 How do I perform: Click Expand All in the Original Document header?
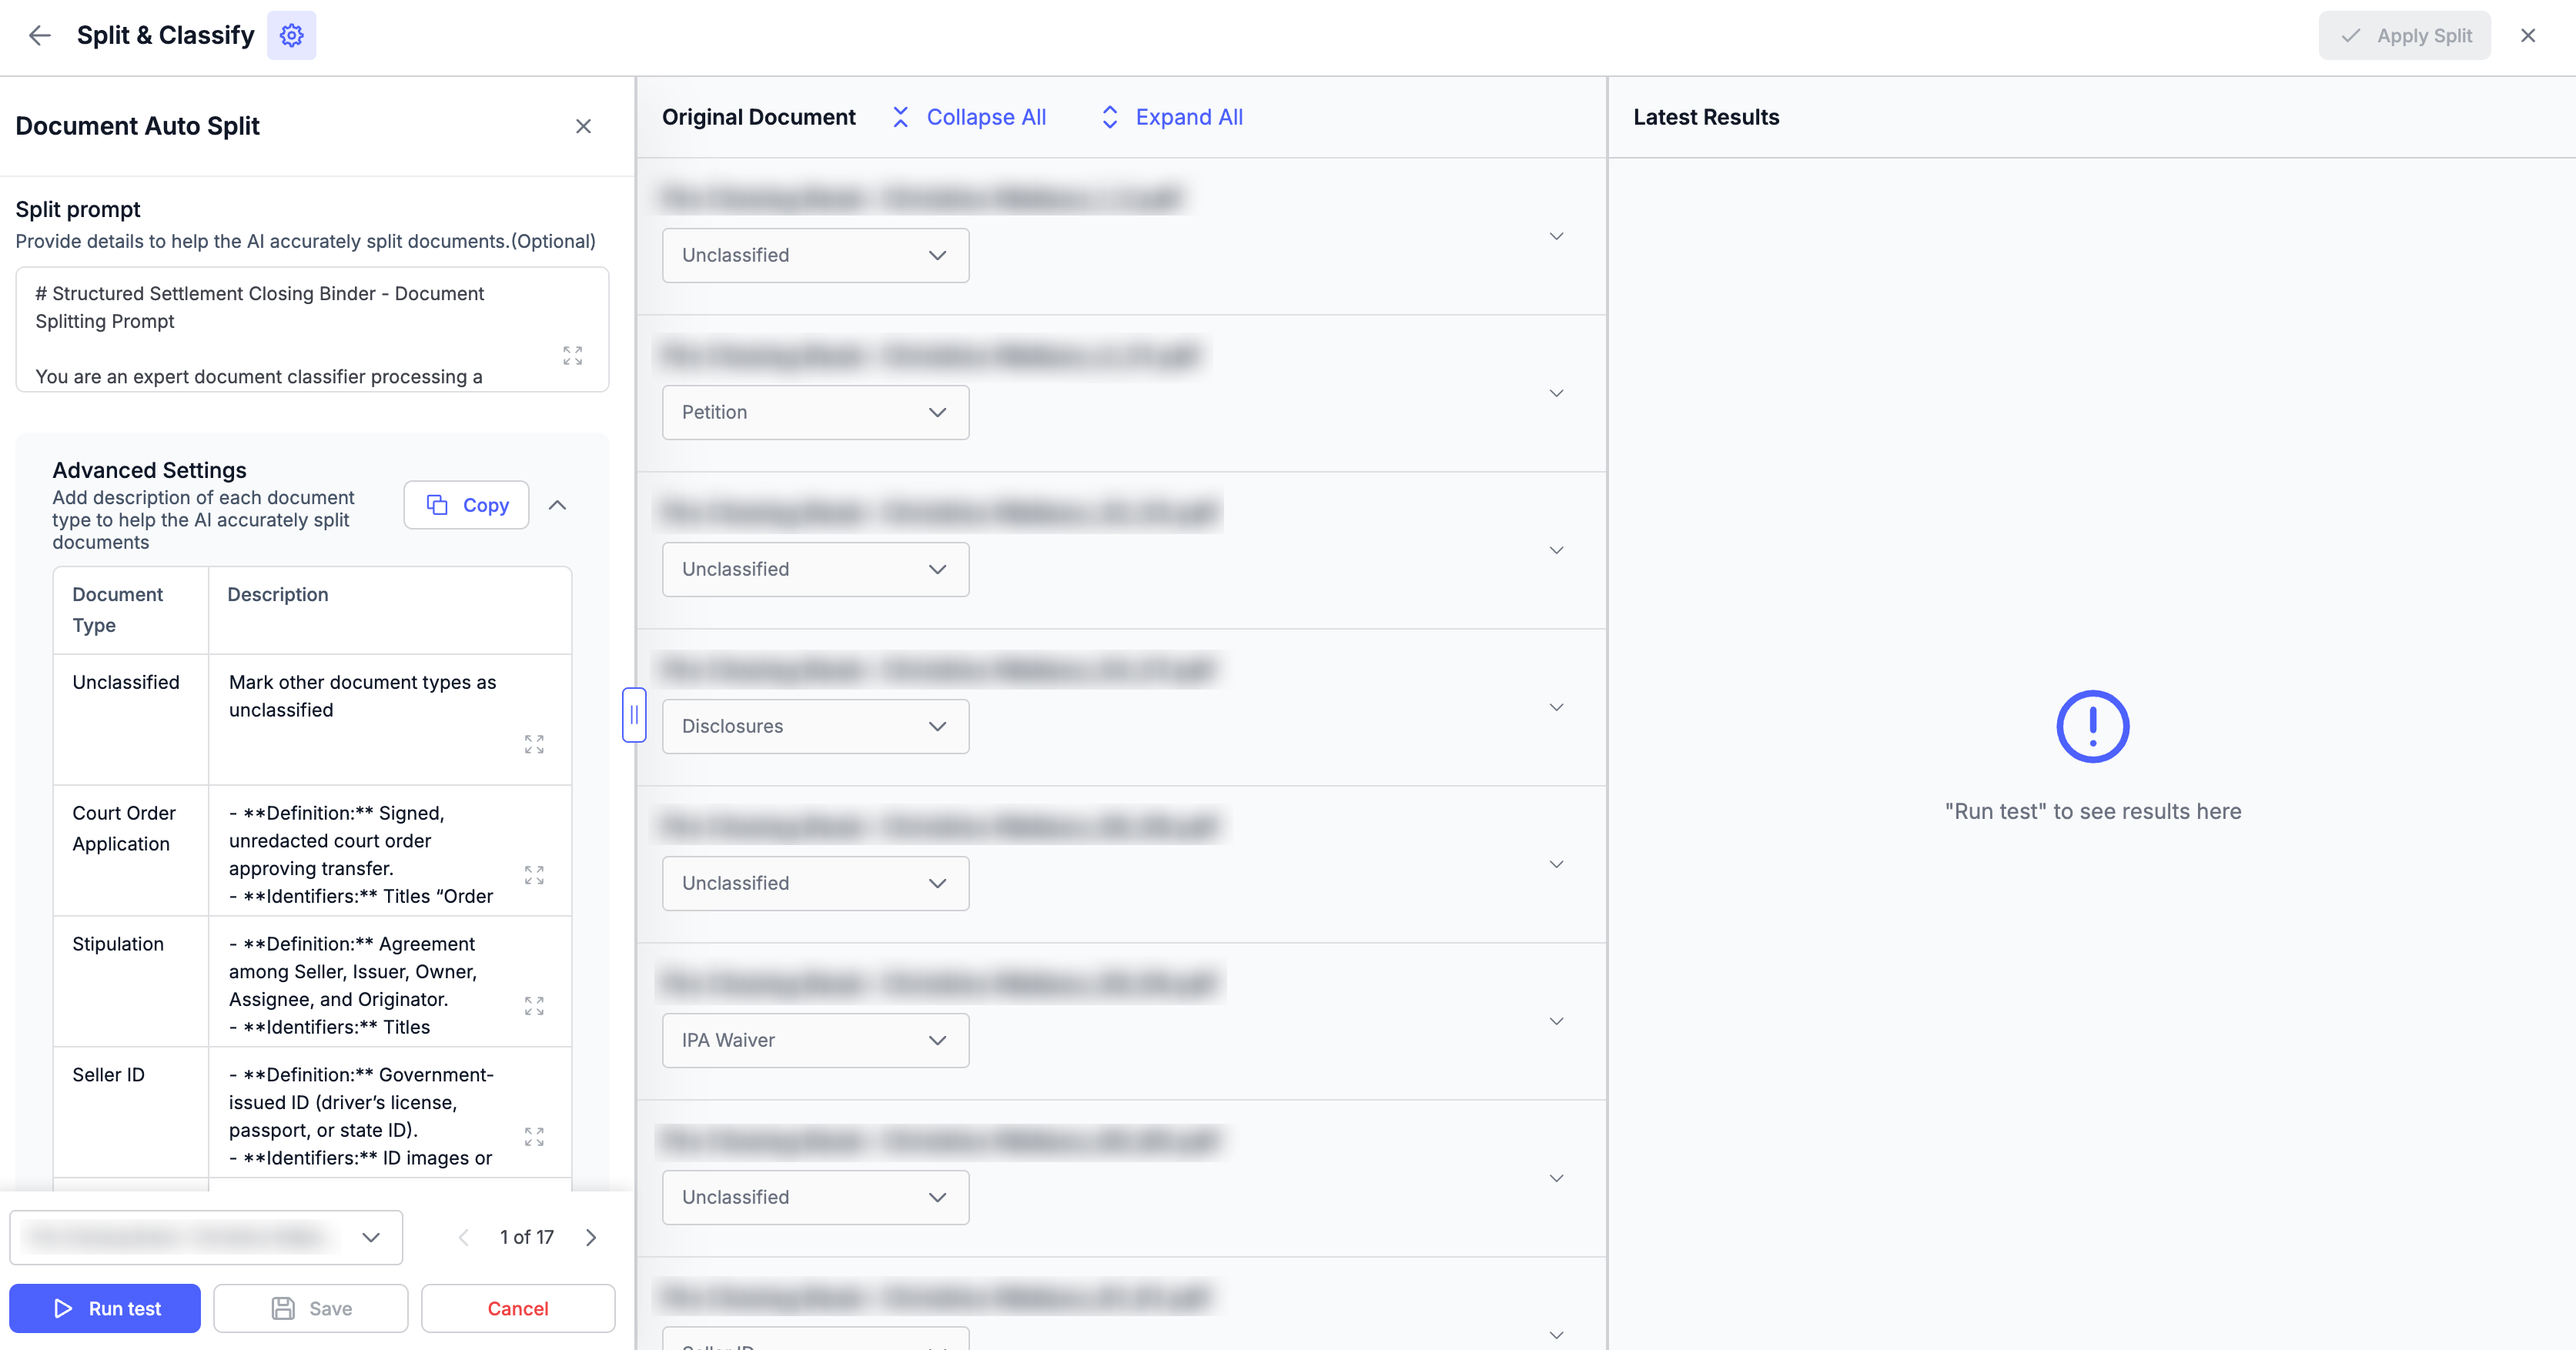(1171, 117)
